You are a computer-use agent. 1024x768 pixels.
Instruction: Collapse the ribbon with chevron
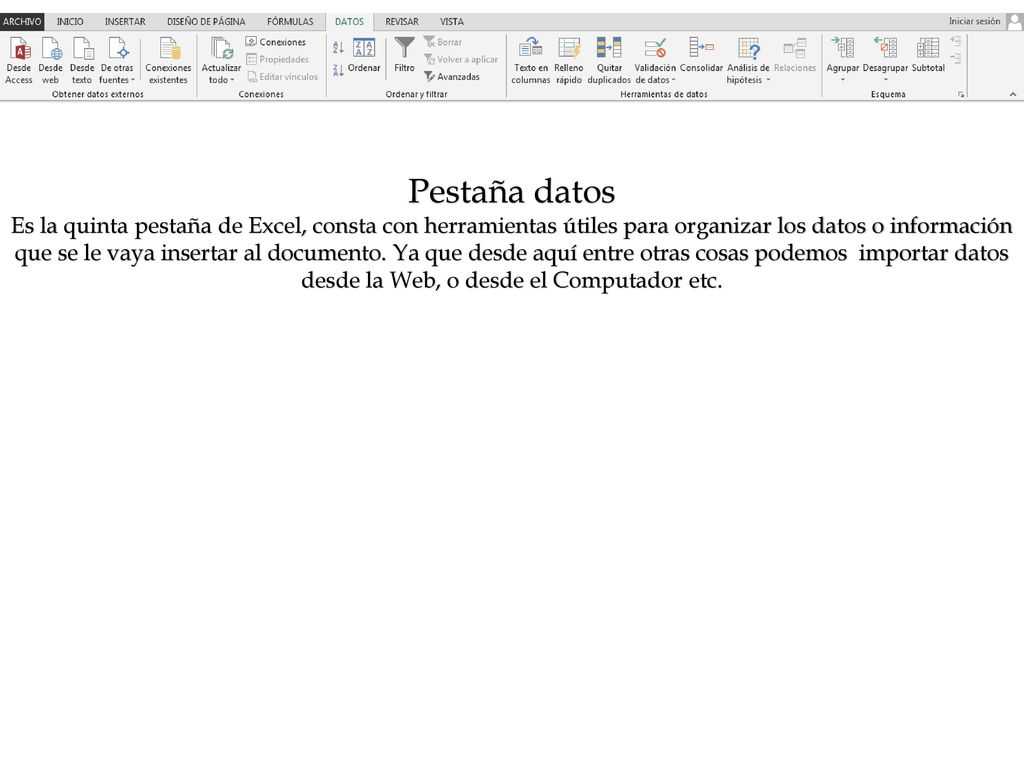click(x=1013, y=94)
